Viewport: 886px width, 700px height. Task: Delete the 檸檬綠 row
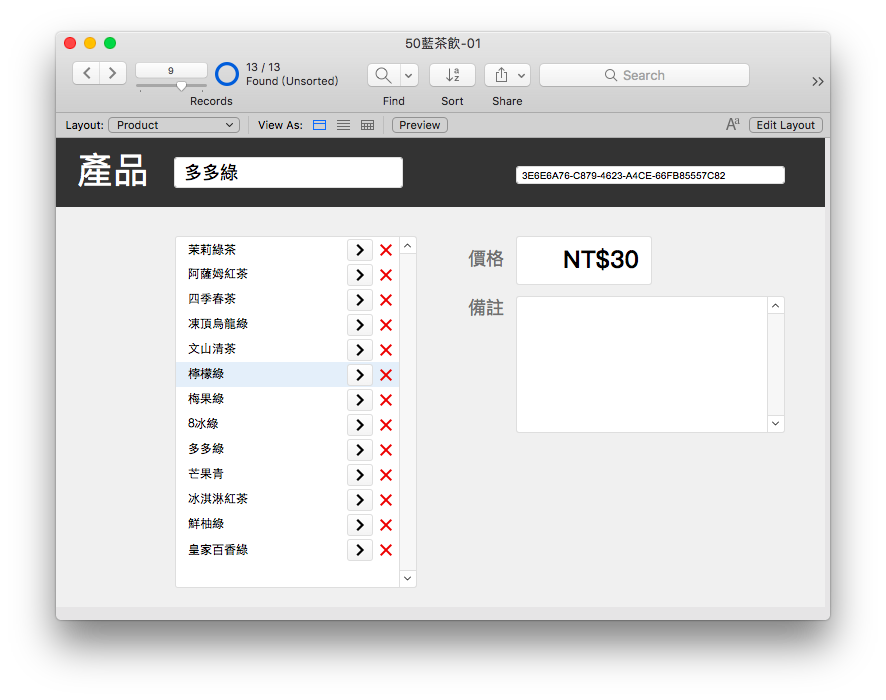pos(386,375)
